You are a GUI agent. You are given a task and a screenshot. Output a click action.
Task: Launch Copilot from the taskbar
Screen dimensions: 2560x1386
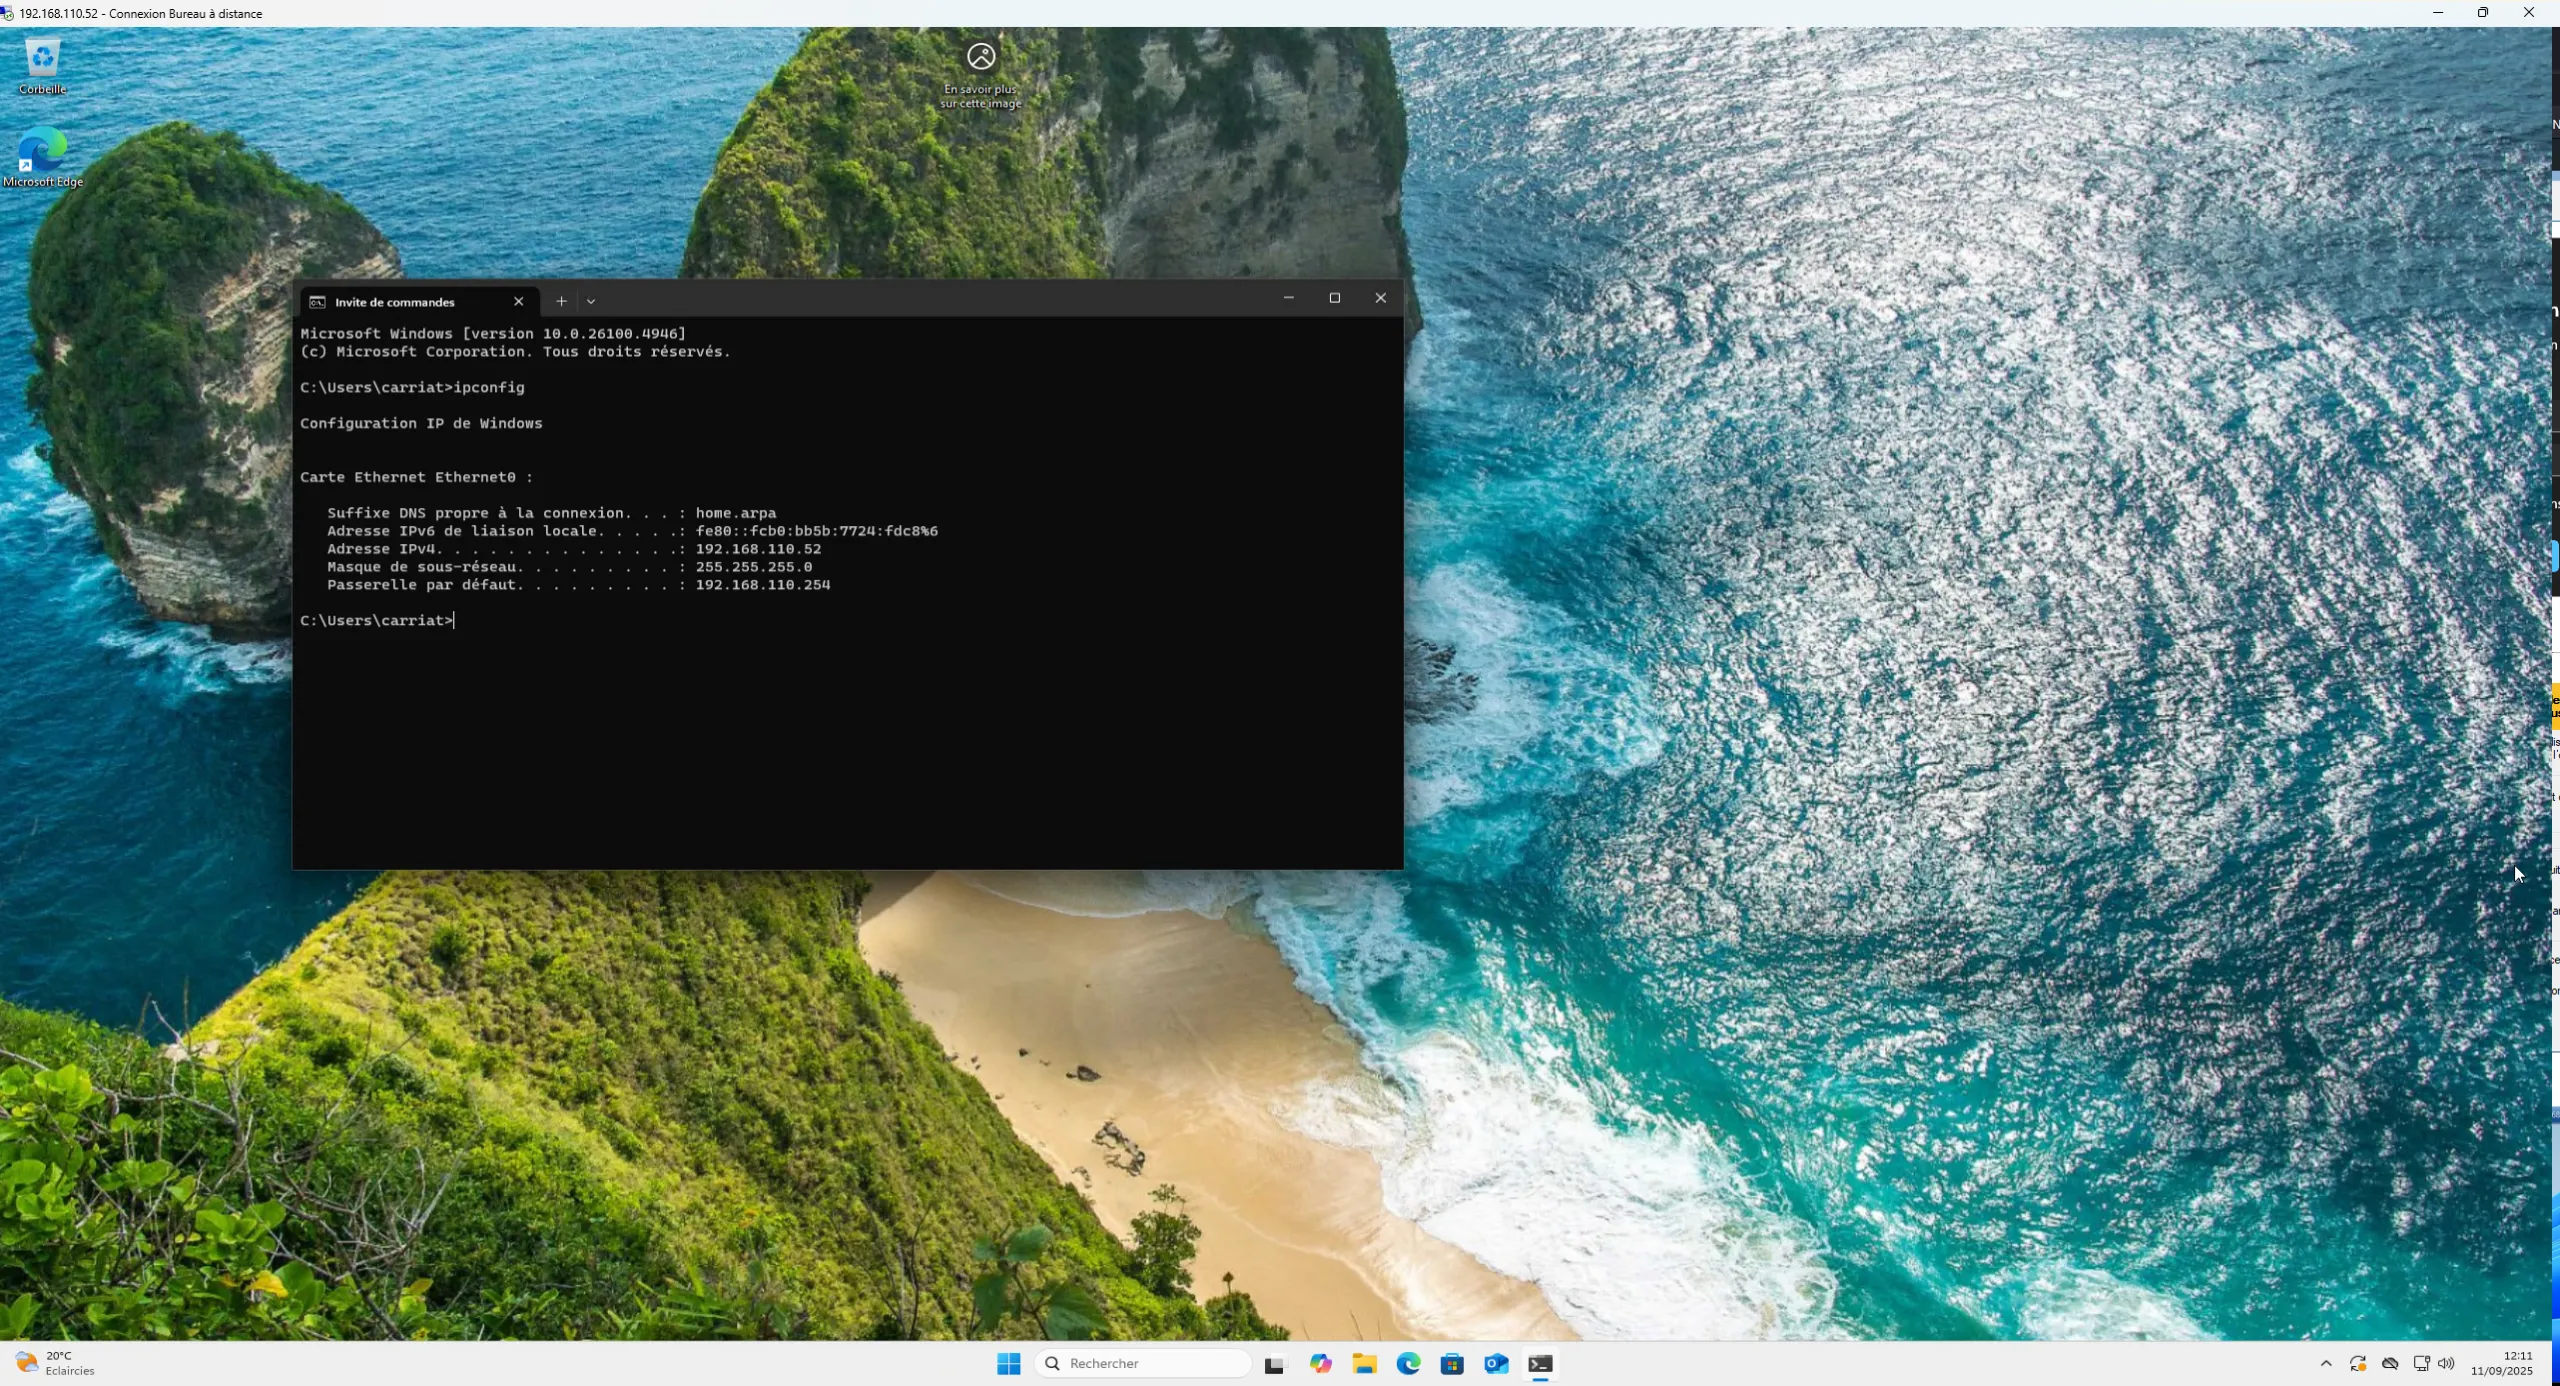(1321, 1363)
